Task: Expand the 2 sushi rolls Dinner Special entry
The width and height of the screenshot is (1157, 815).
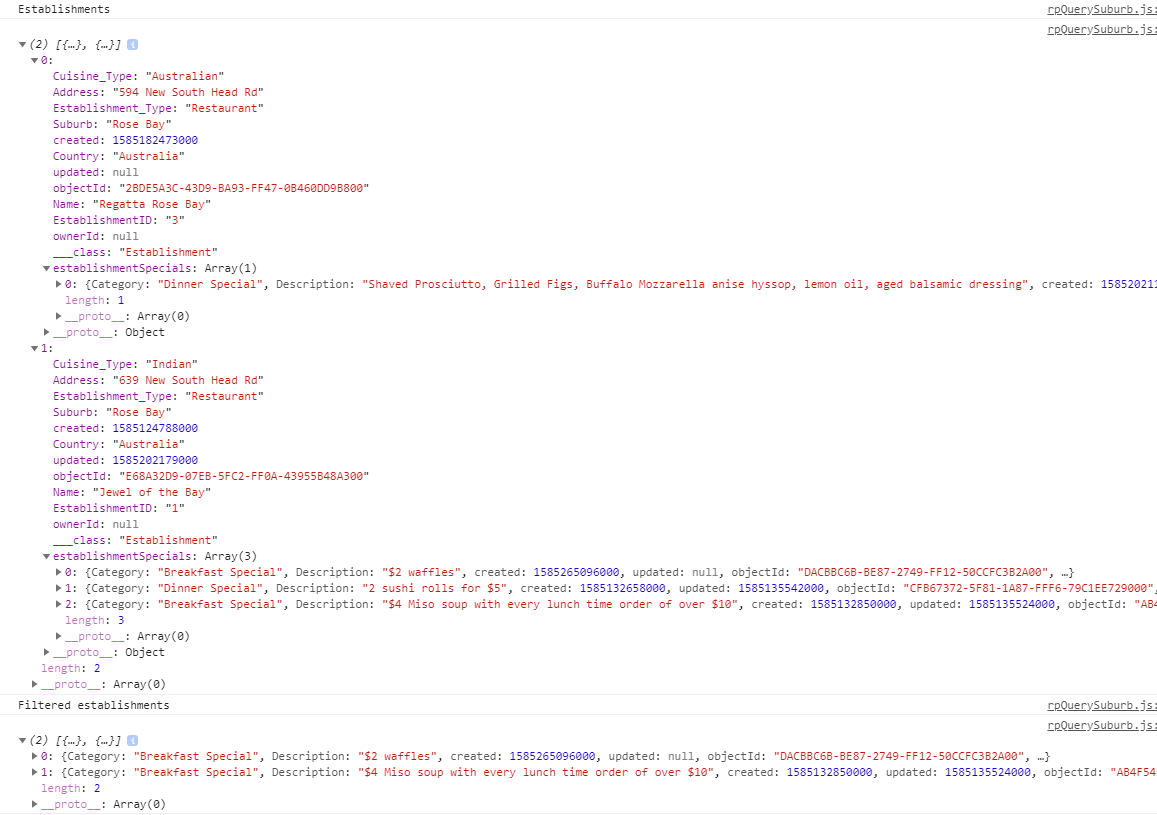Action: [57, 587]
